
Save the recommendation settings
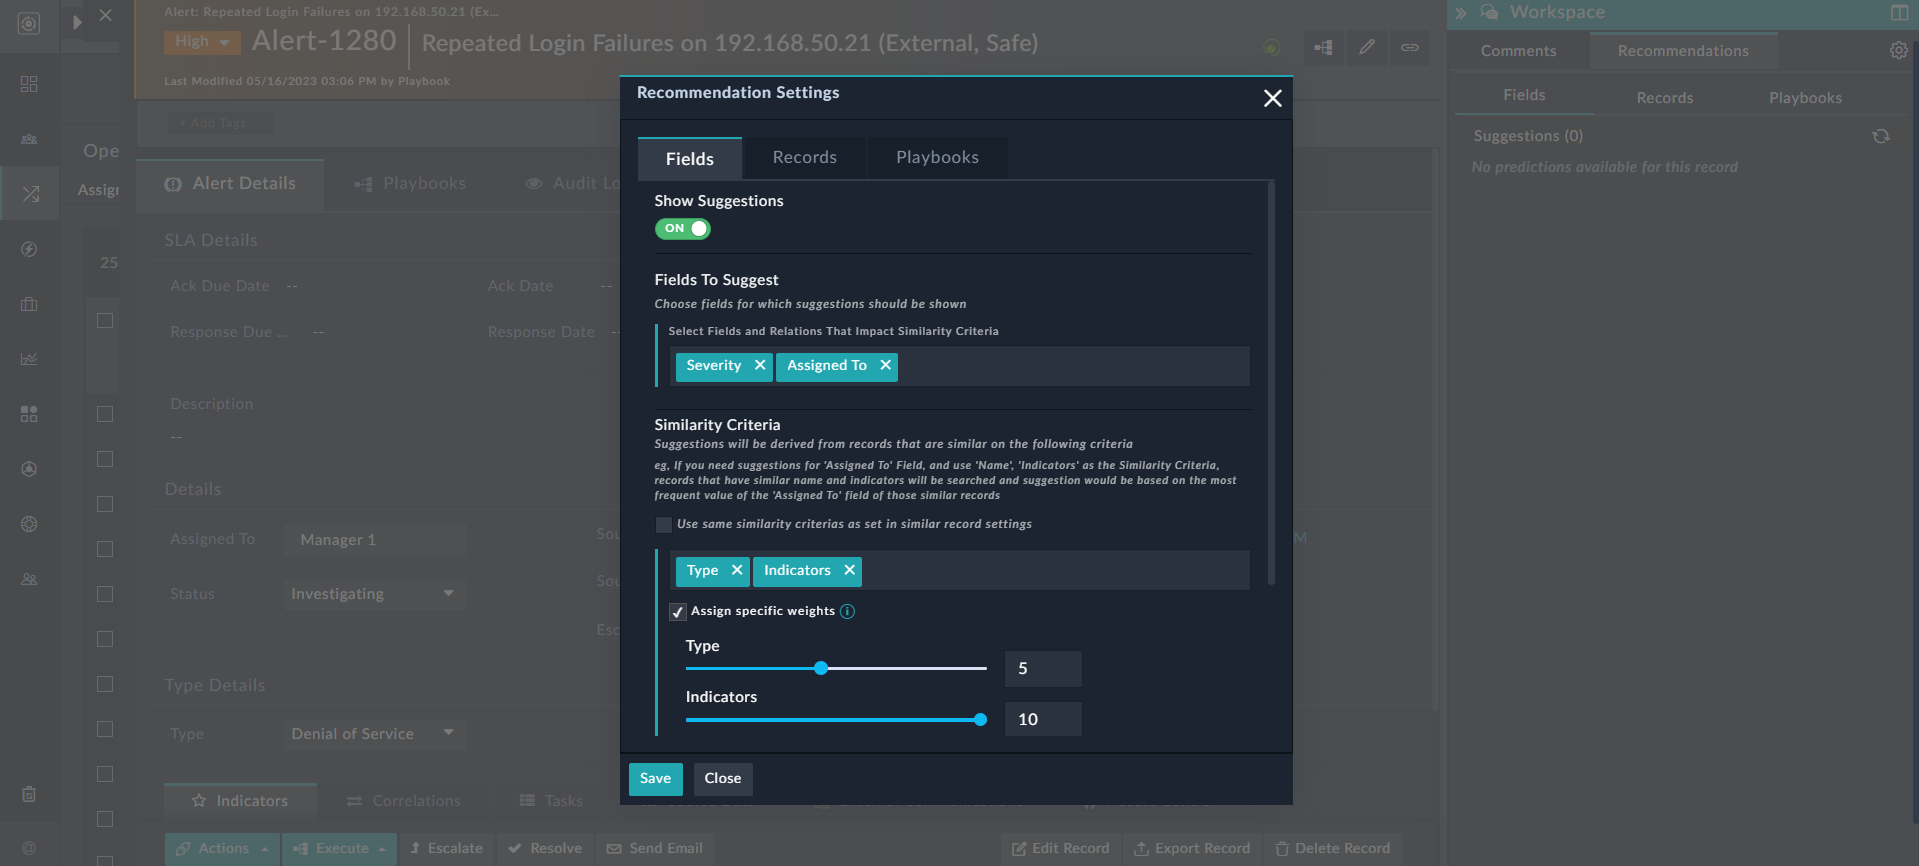655,779
